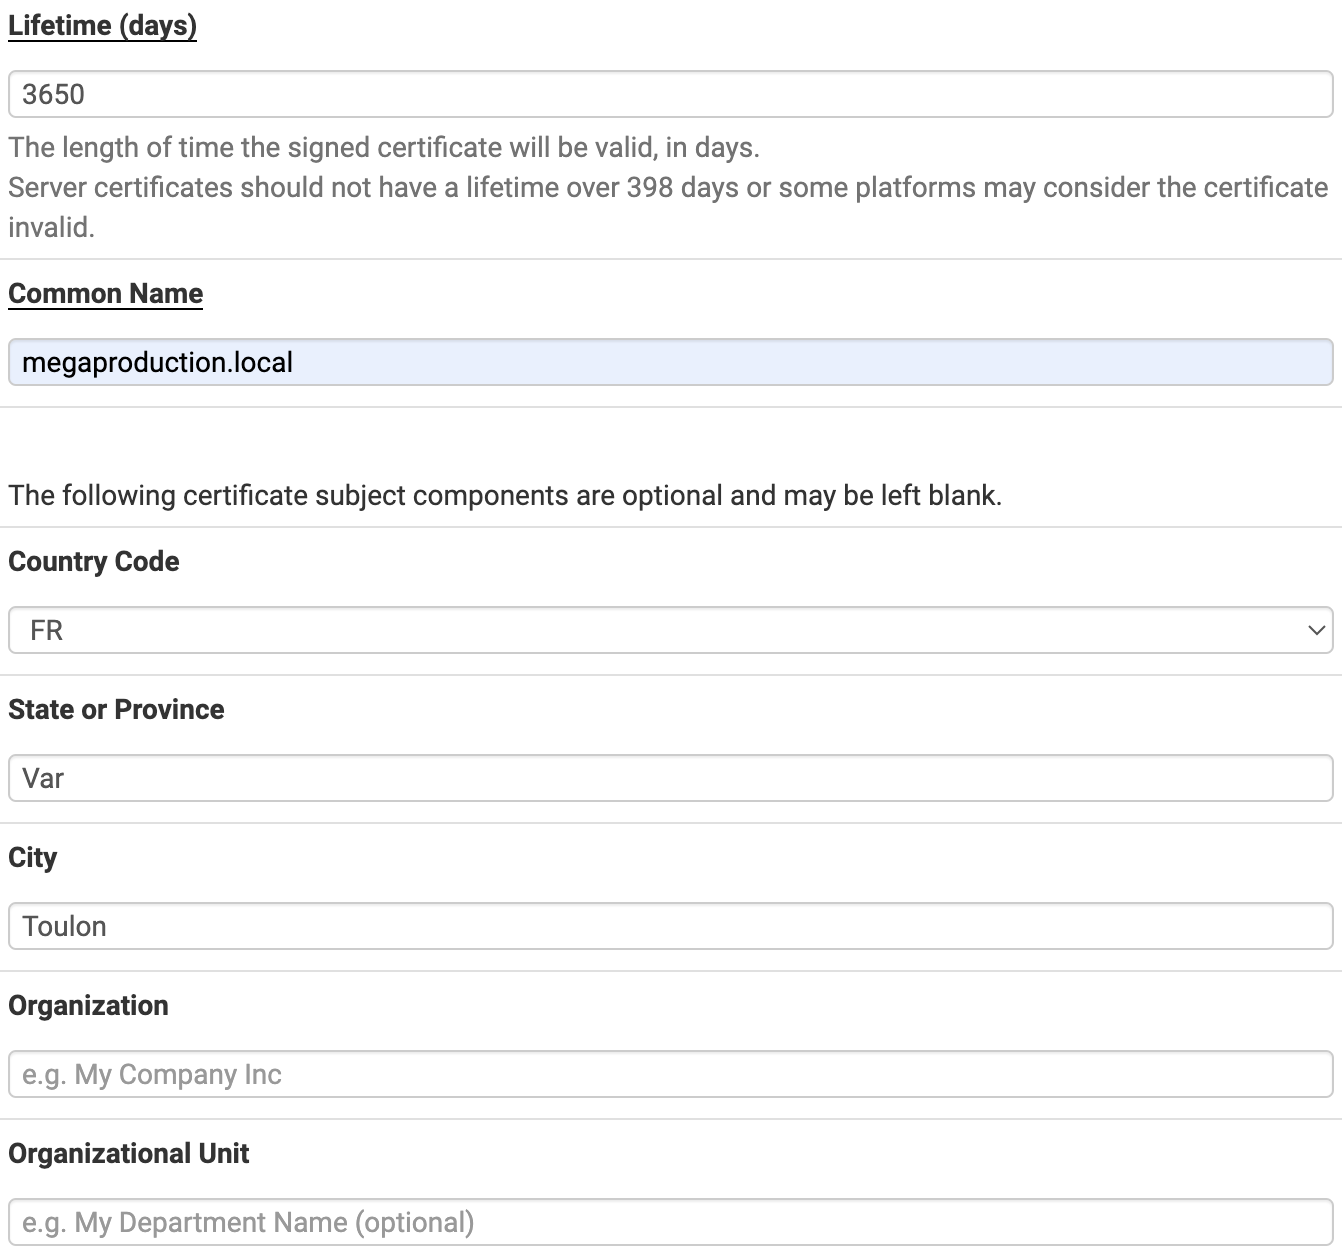Click the certificate validity length help text
Image resolution: width=1342 pixels, height=1256 pixels.
[x=384, y=148]
